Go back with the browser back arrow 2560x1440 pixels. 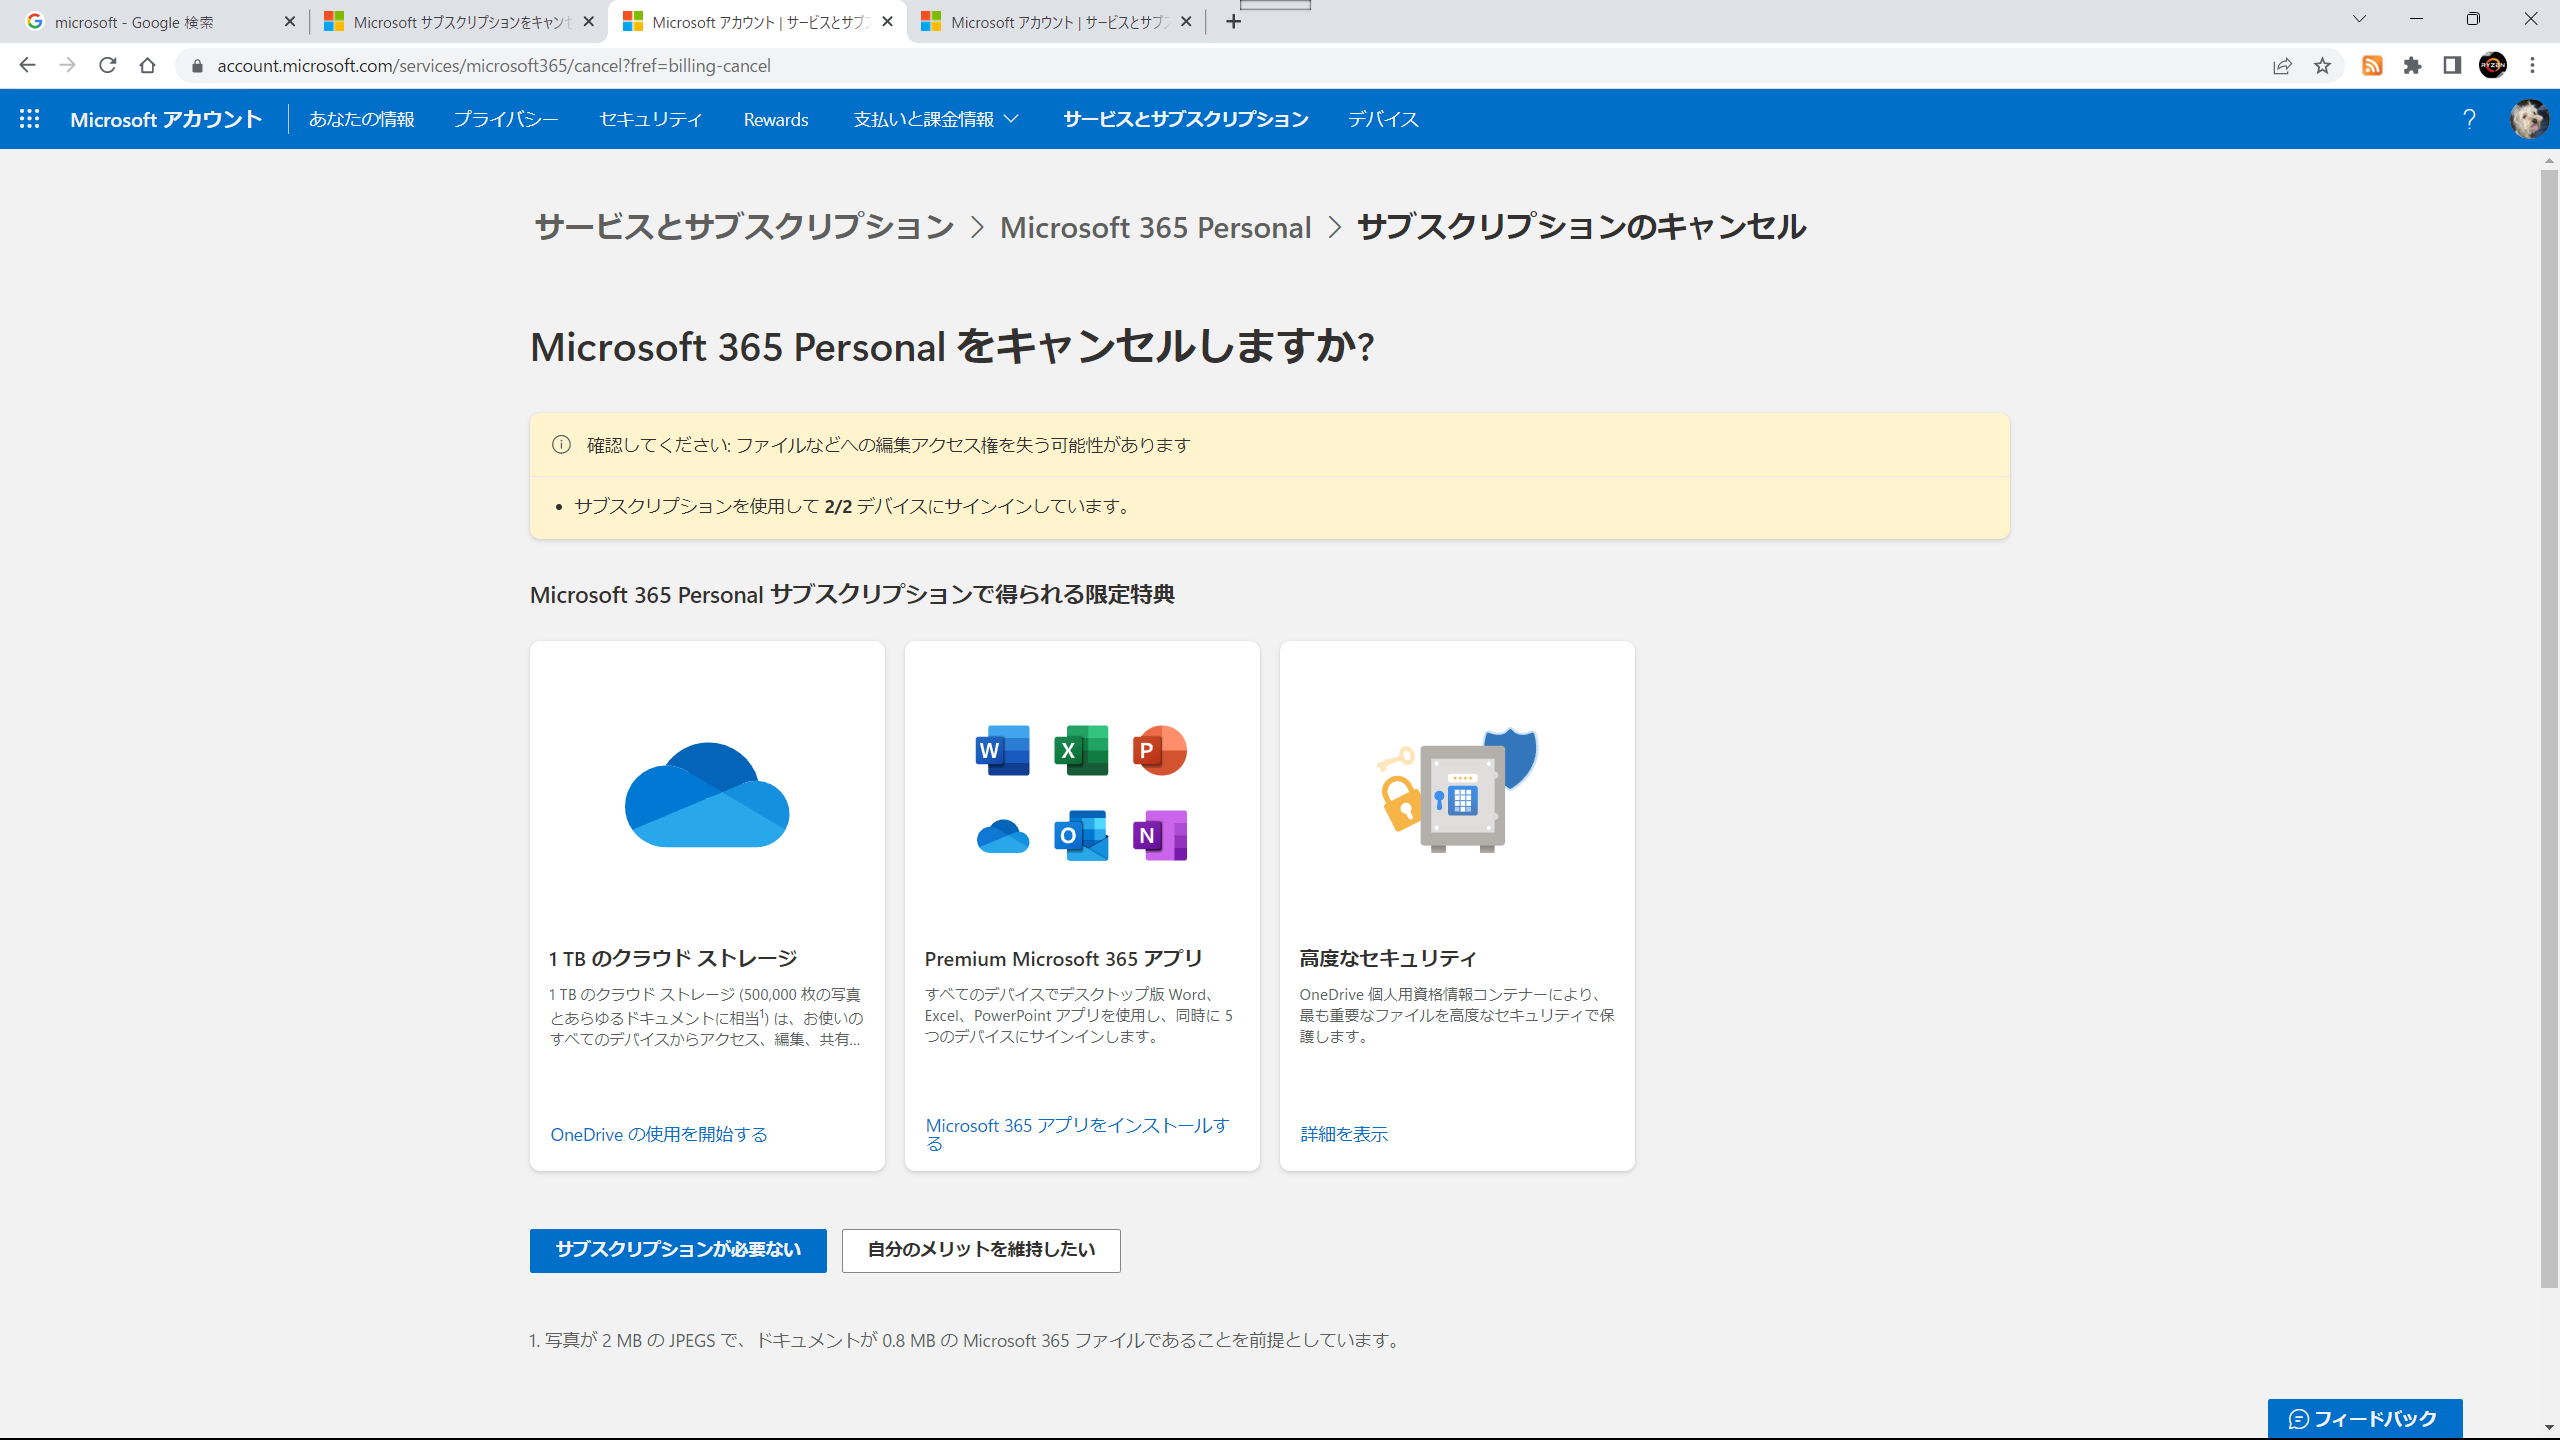tap(27, 65)
